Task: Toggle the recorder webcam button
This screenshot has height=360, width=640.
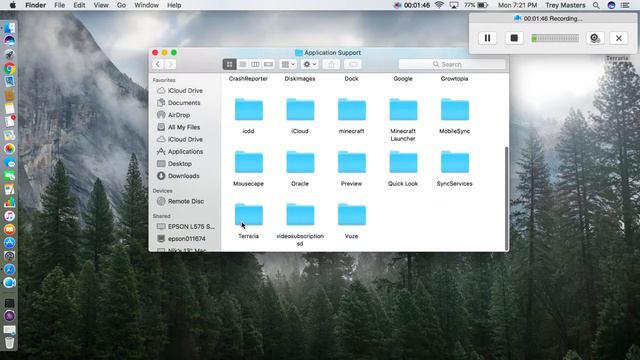Action: pos(595,38)
